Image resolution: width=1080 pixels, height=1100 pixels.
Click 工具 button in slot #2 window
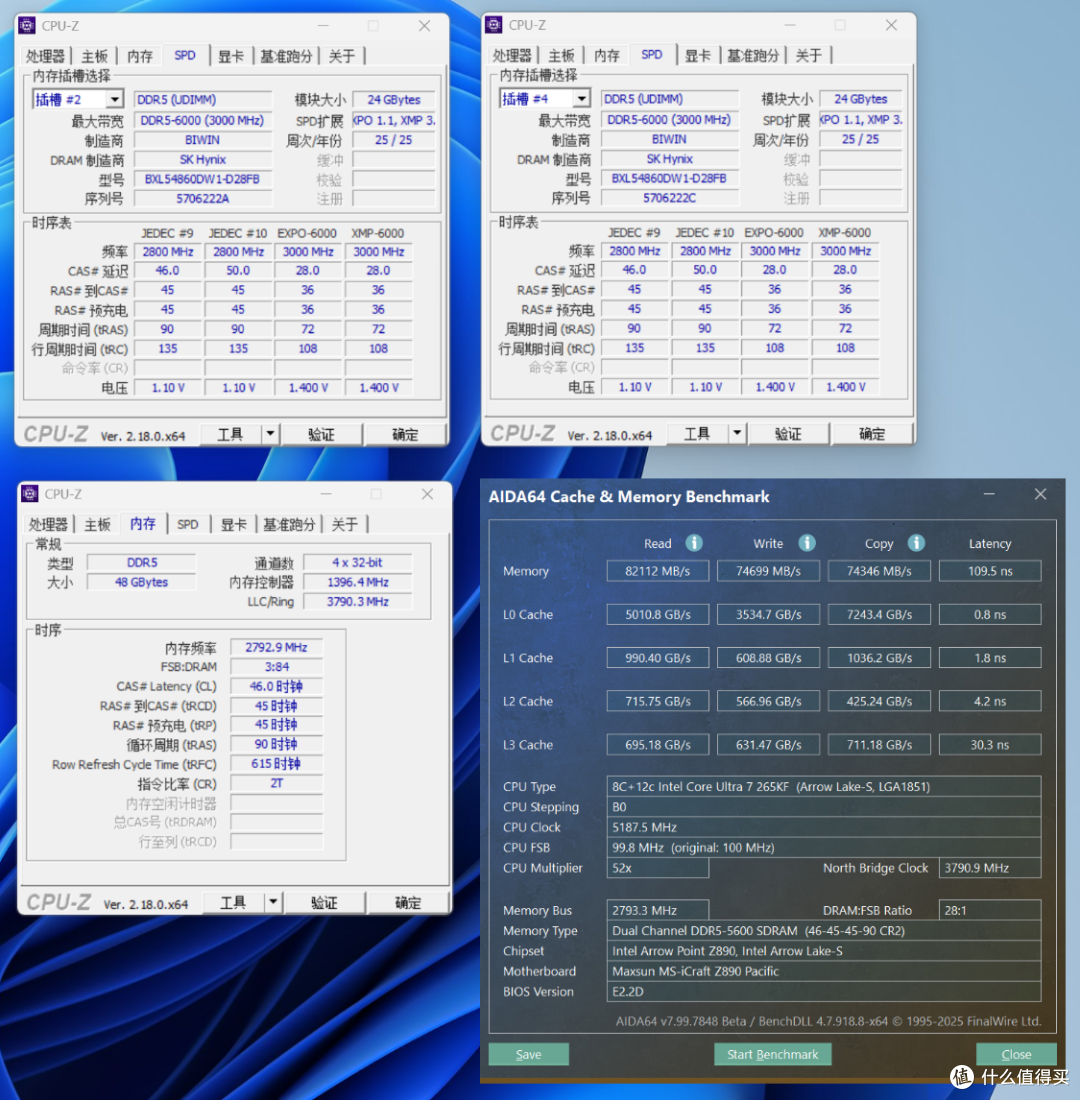[x=231, y=434]
